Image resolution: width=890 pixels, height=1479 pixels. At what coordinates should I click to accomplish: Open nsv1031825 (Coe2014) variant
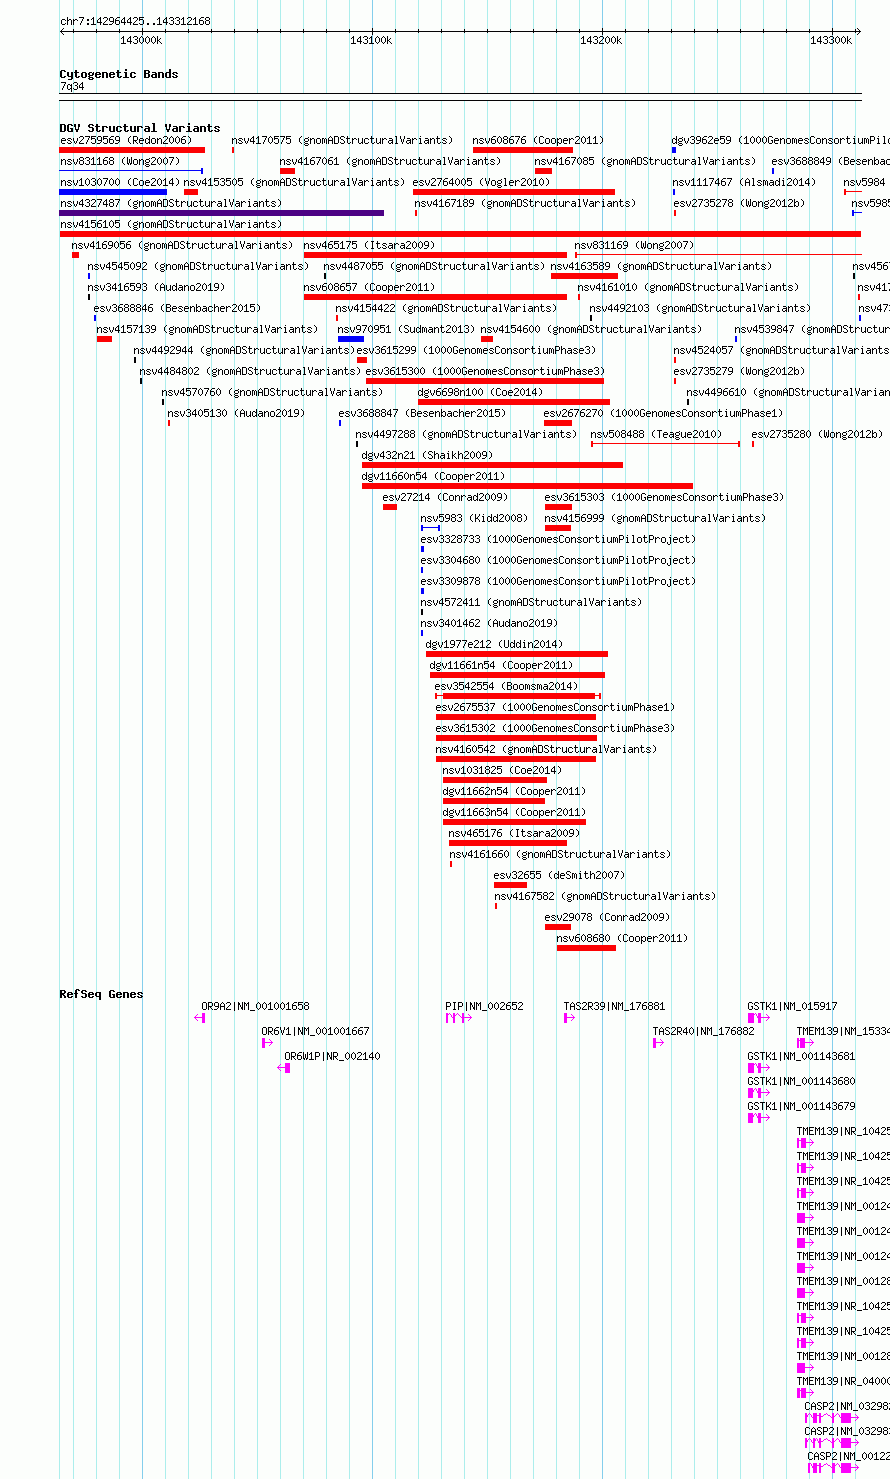[503, 771]
